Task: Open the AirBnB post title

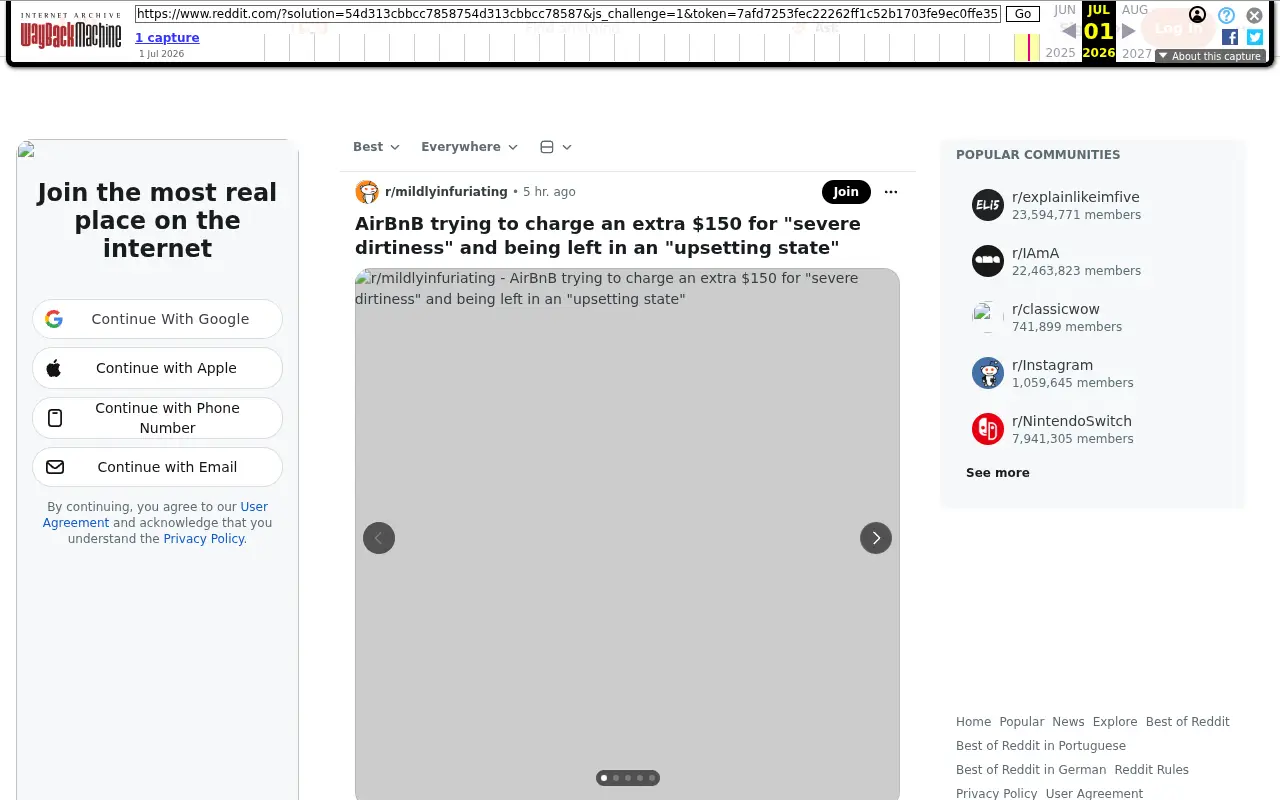Action: (608, 236)
